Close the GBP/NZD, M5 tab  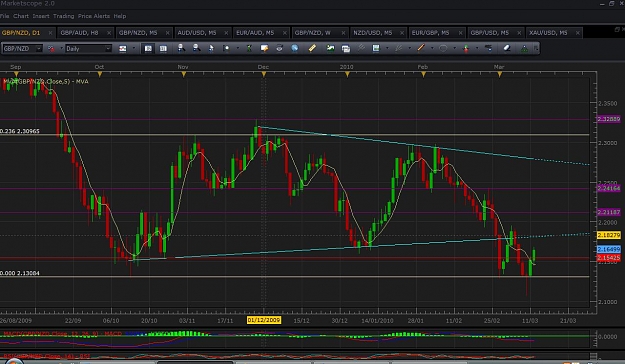(167, 33)
